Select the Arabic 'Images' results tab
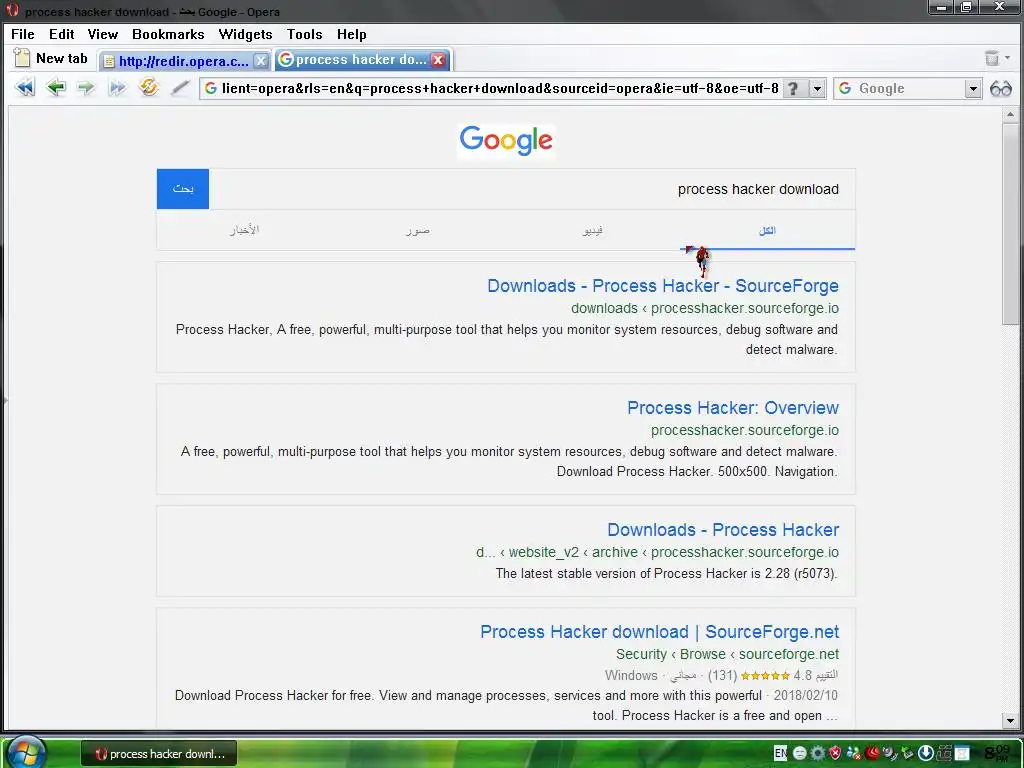1024x768 pixels. (x=418, y=230)
